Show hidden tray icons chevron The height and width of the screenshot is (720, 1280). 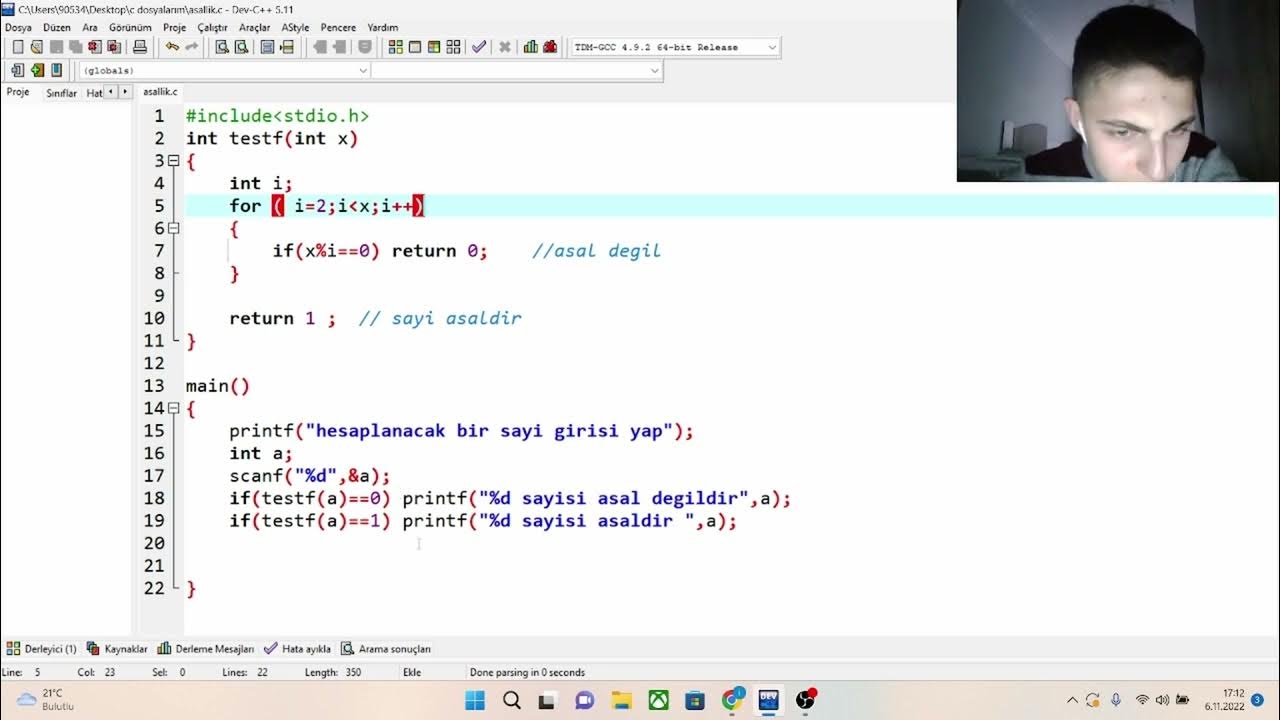pyautogui.click(x=1072, y=700)
